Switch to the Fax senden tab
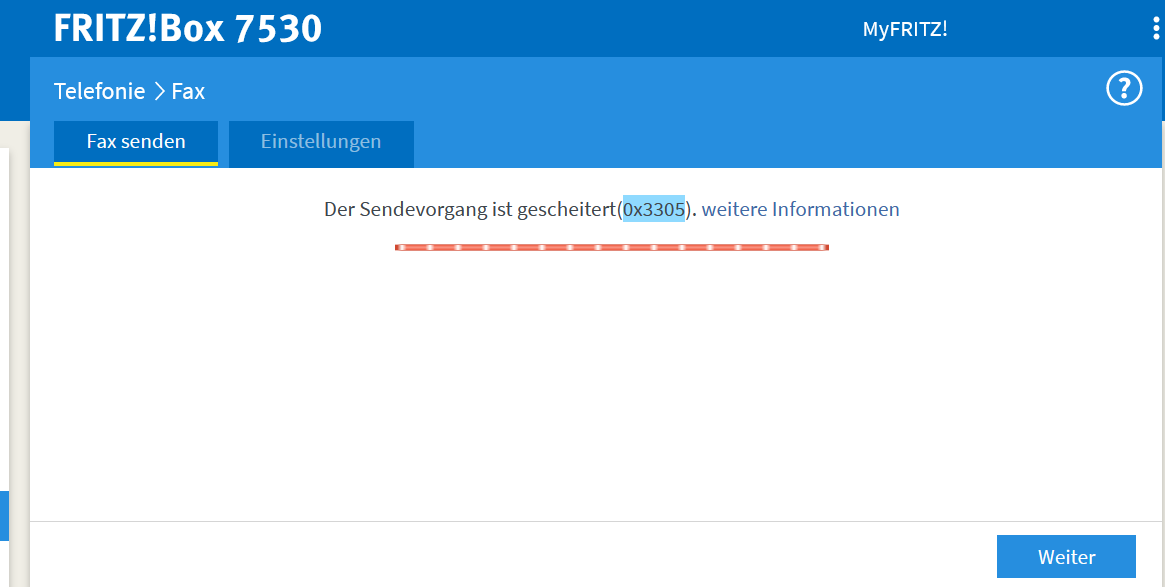1165x587 pixels. click(x=136, y=143)
